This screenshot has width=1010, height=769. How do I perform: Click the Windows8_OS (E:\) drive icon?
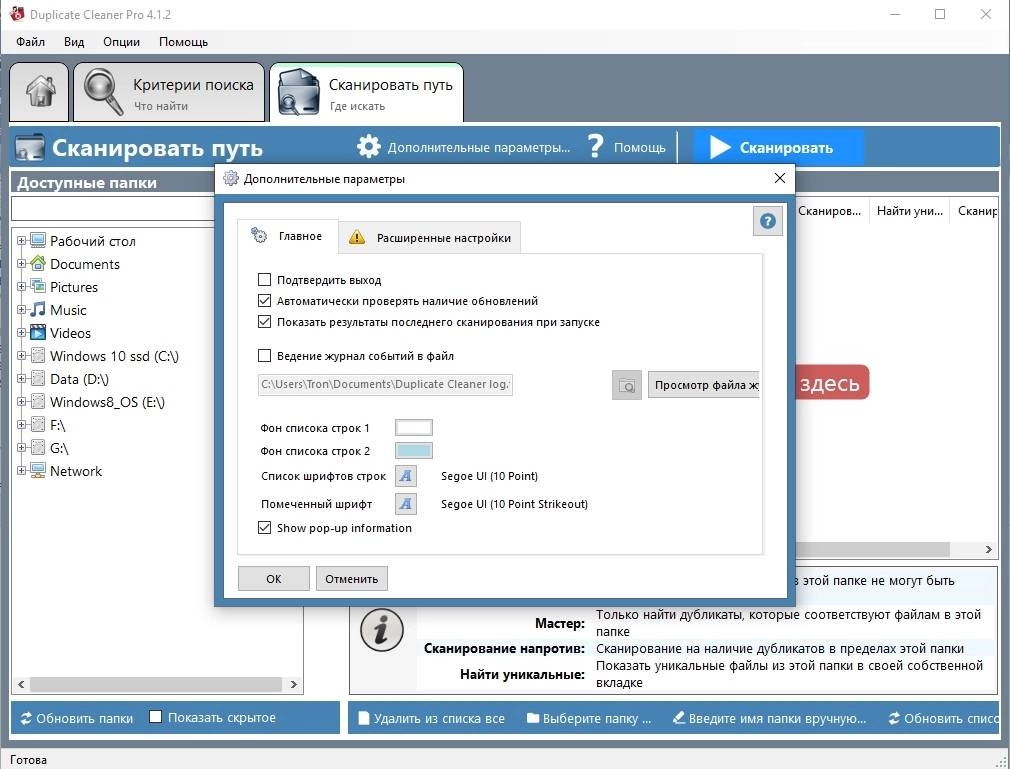click(x=38, y=402)
